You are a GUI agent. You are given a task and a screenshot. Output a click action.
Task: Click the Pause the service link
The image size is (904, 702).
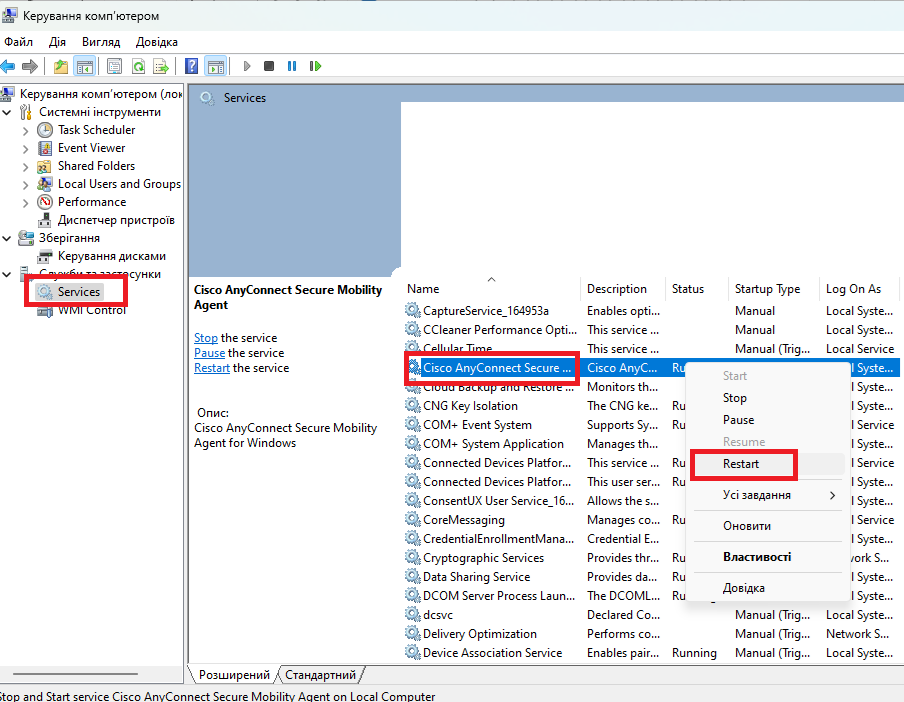point(209,353)
